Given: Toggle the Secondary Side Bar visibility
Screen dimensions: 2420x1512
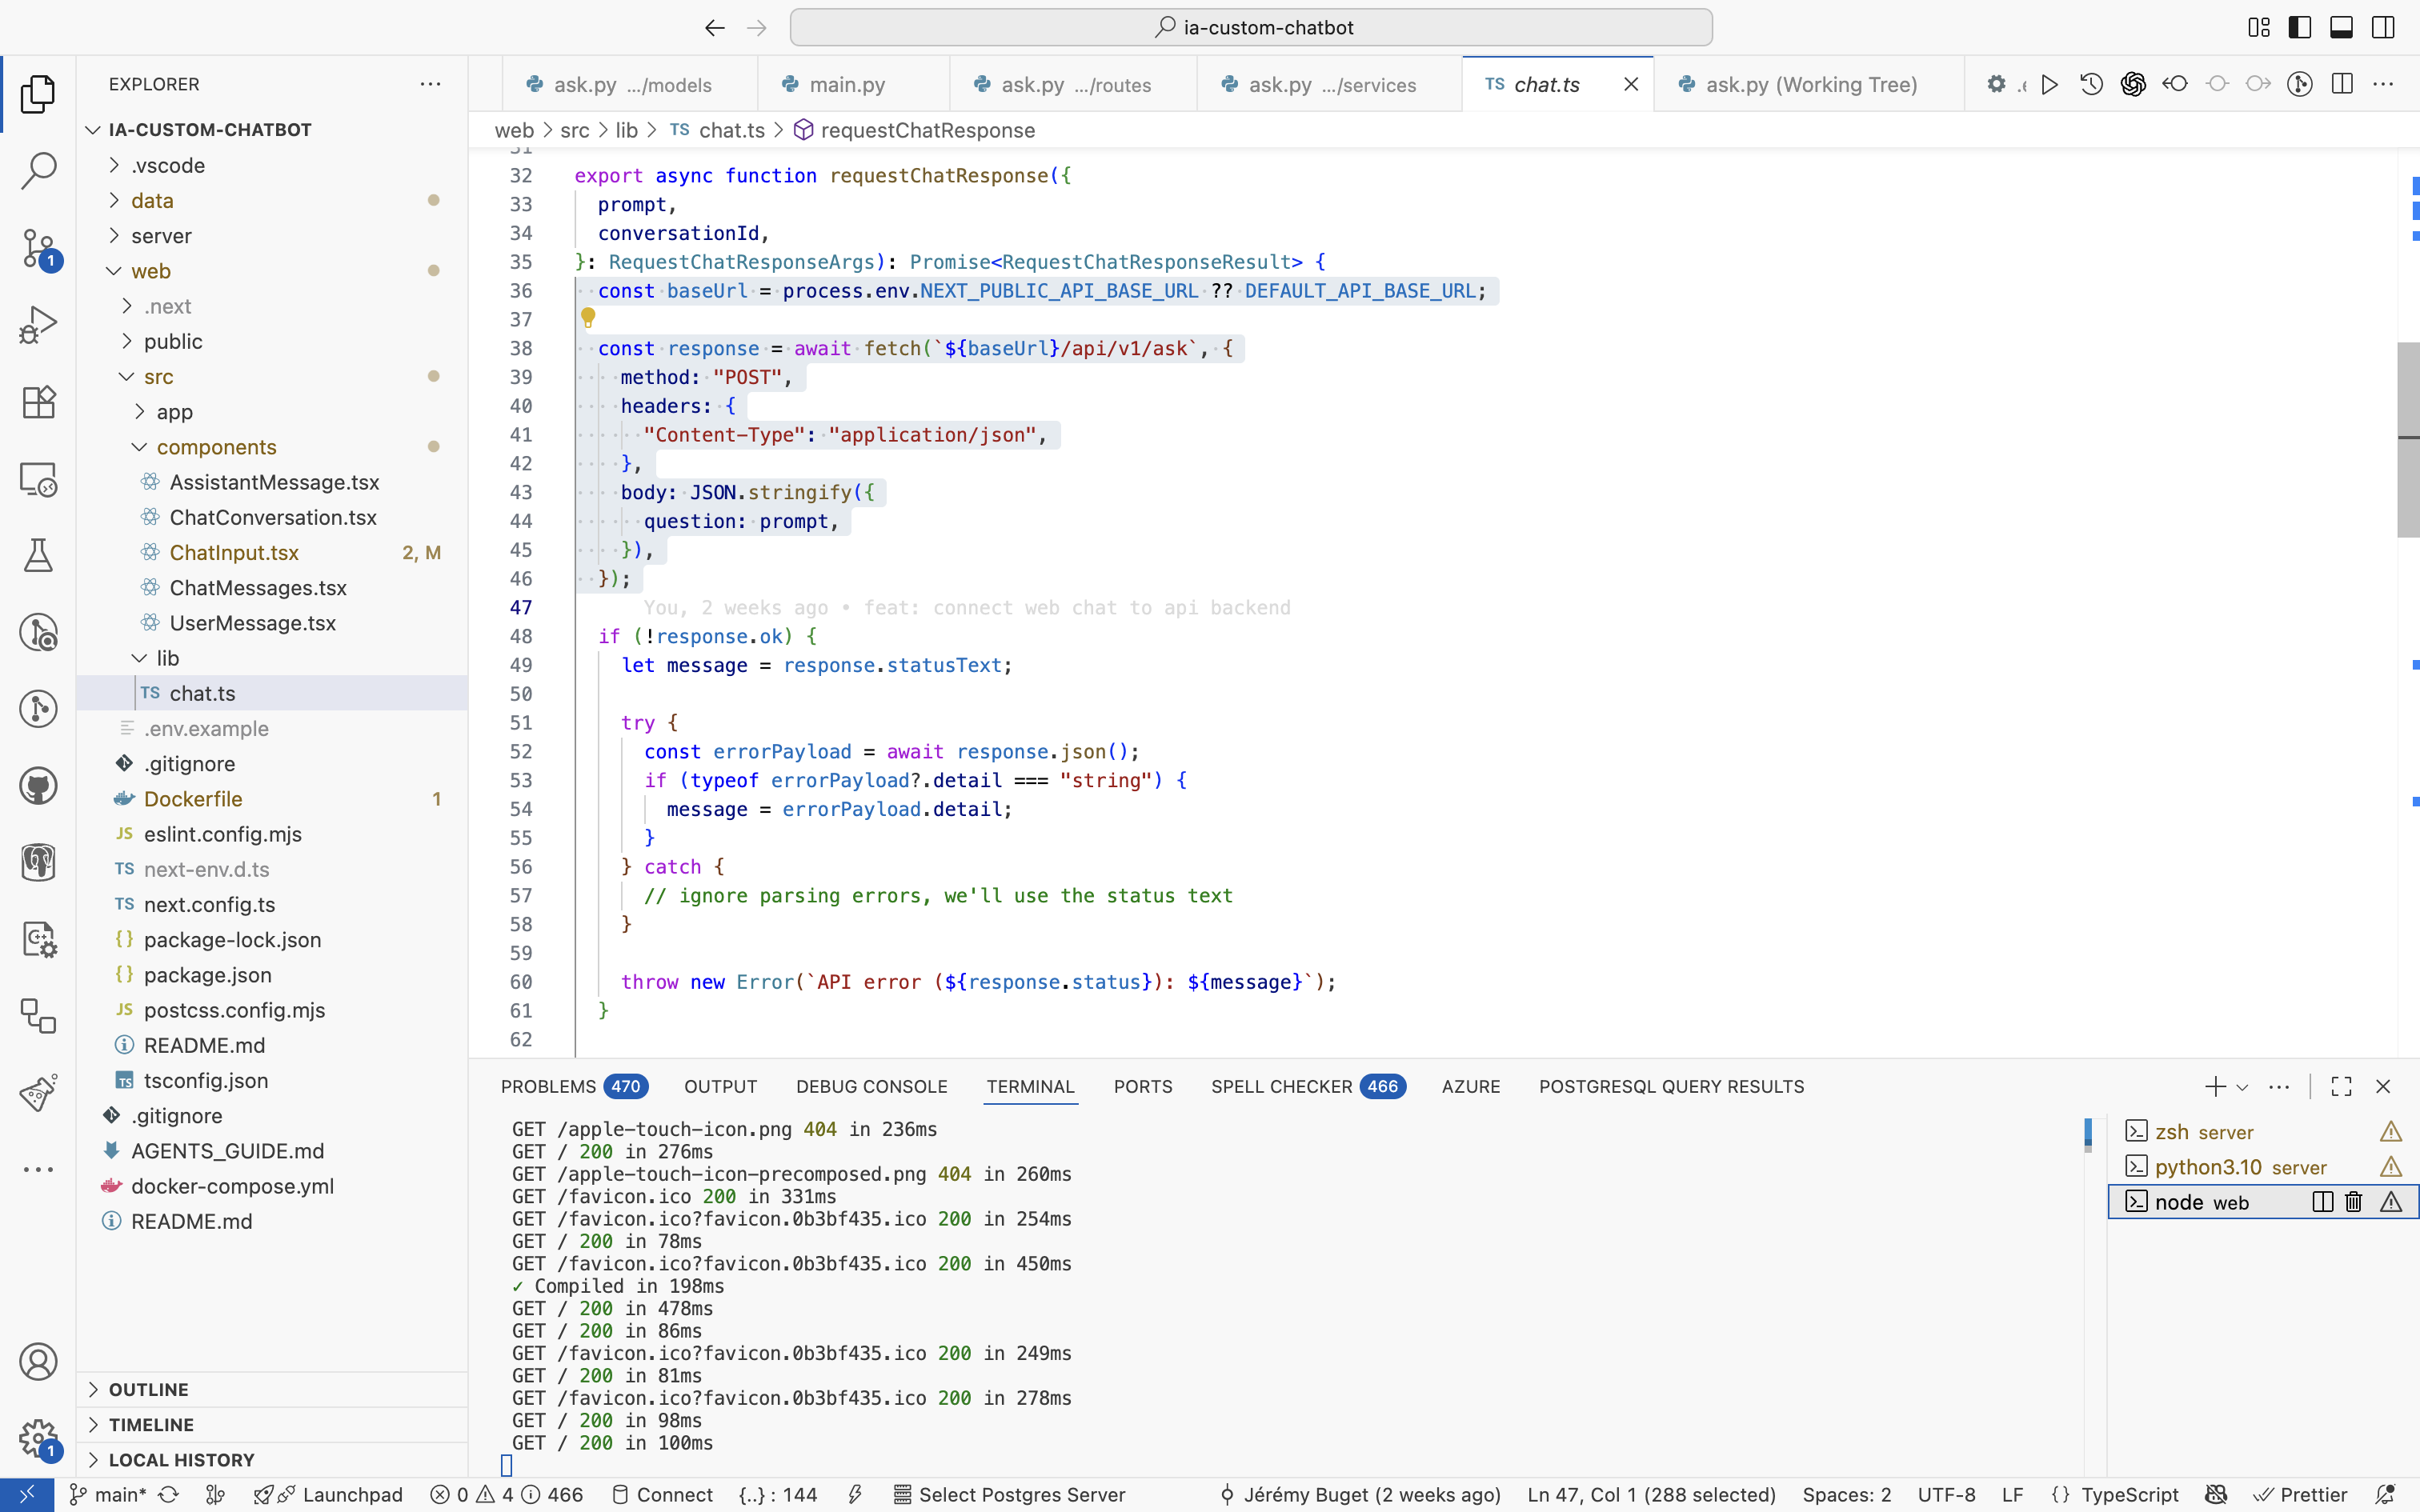Looking at the screenshot, I should coord(2383,27).
